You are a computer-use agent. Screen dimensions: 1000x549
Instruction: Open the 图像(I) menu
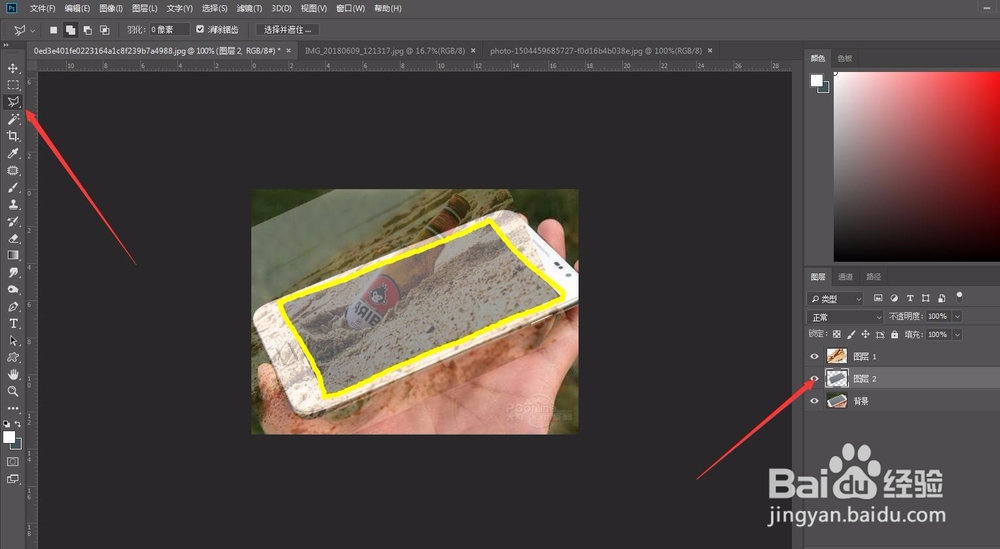[x=111, y=8]
